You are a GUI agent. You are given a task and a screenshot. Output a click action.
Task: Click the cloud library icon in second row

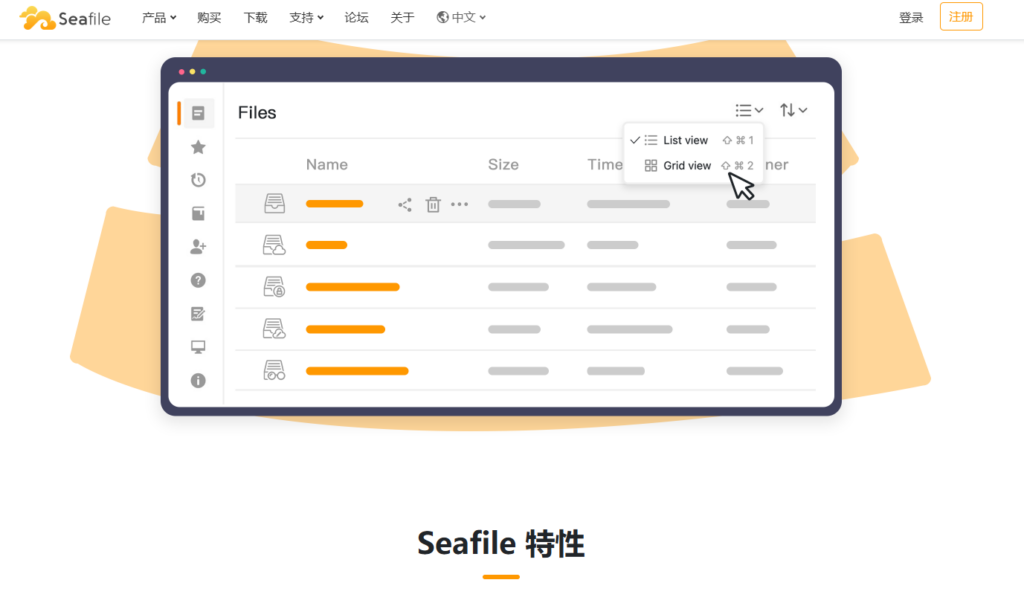tap(274, 245)
